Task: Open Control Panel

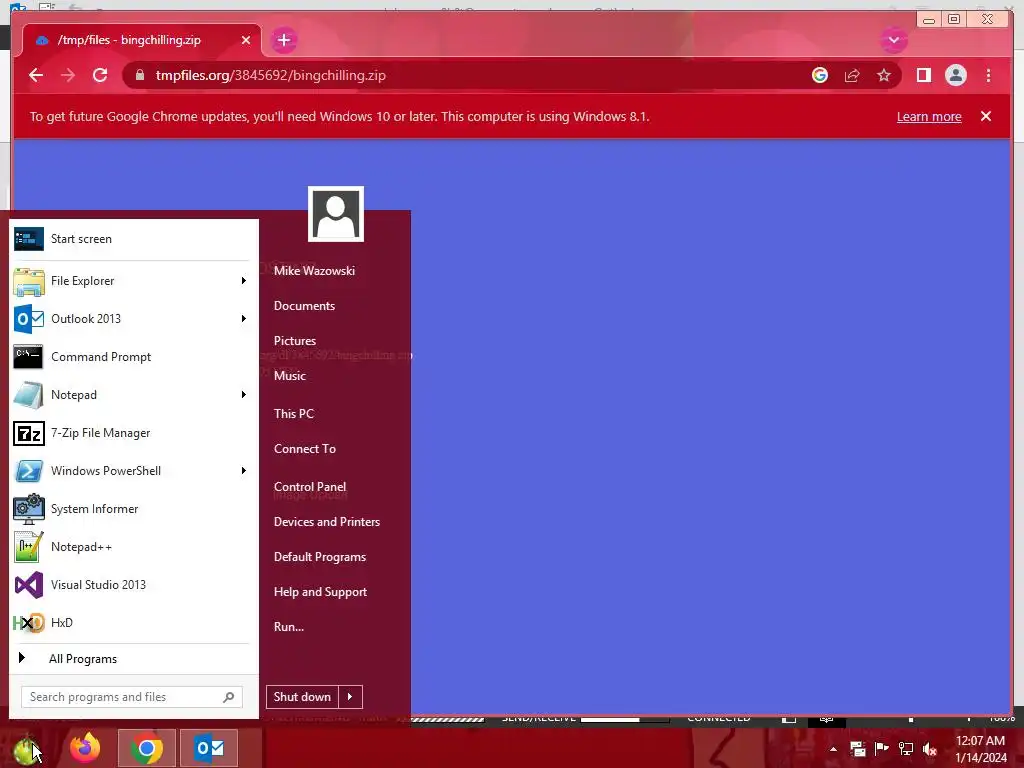Action: tap(310, 487)
